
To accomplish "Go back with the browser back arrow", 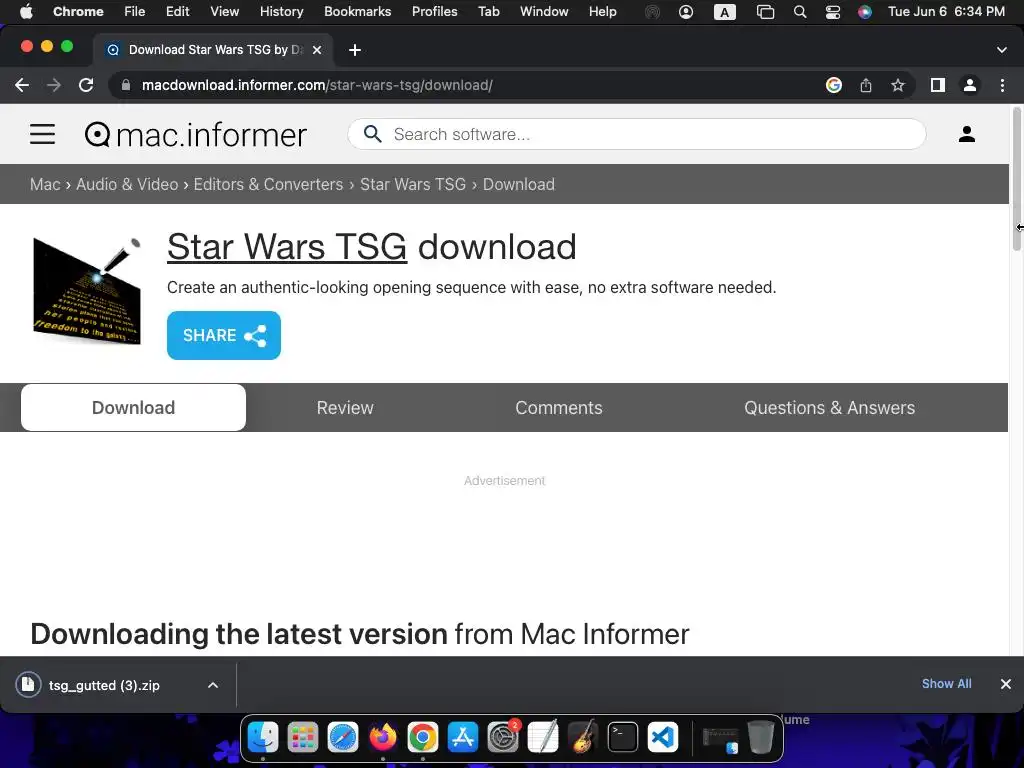I will [x=22, y=85].
